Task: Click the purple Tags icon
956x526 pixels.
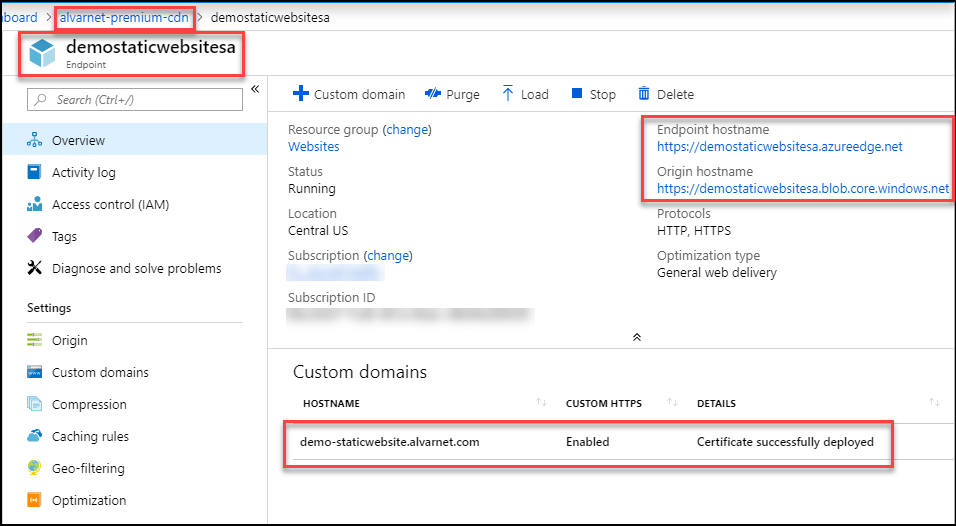Action: tap(35, 236)
